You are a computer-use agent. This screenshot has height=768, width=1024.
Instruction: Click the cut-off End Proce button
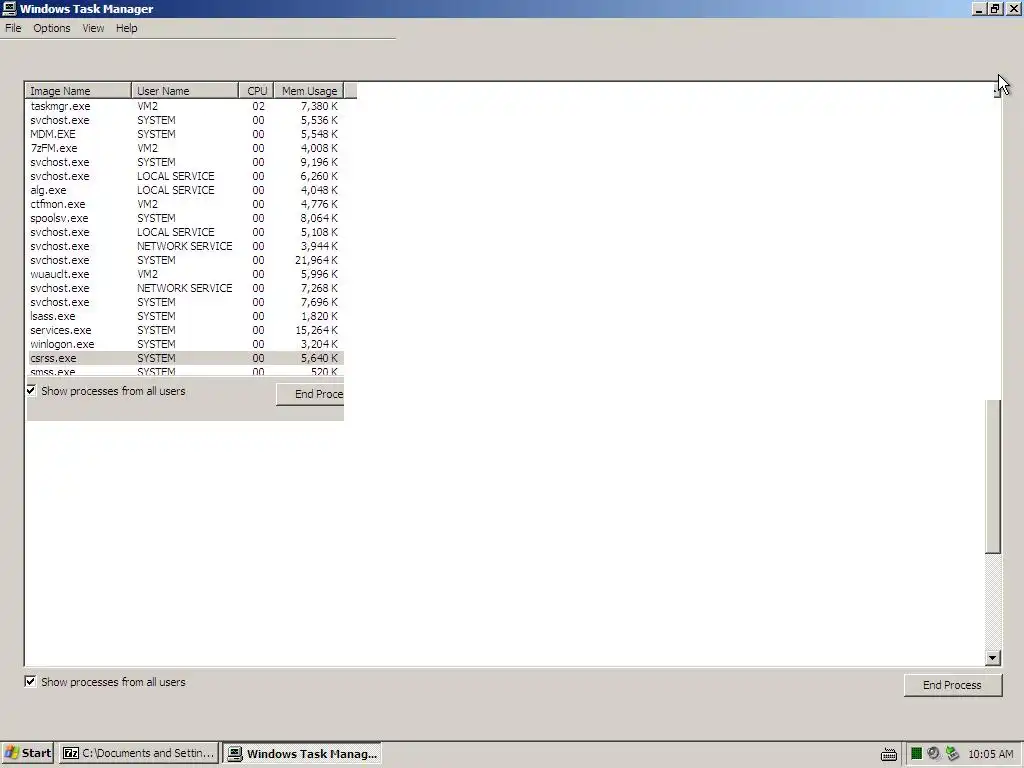(310, 394)
